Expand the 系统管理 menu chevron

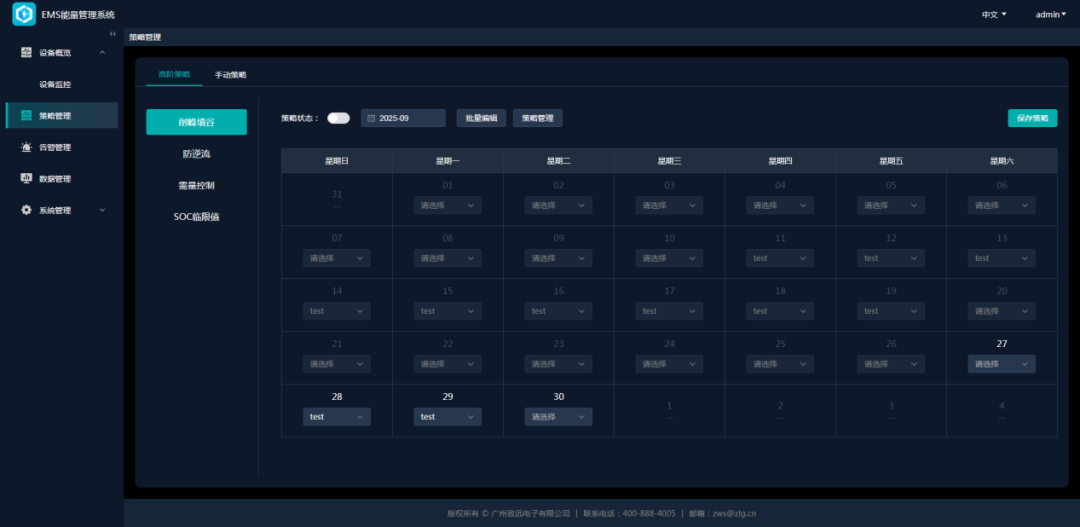coord(102,210)
